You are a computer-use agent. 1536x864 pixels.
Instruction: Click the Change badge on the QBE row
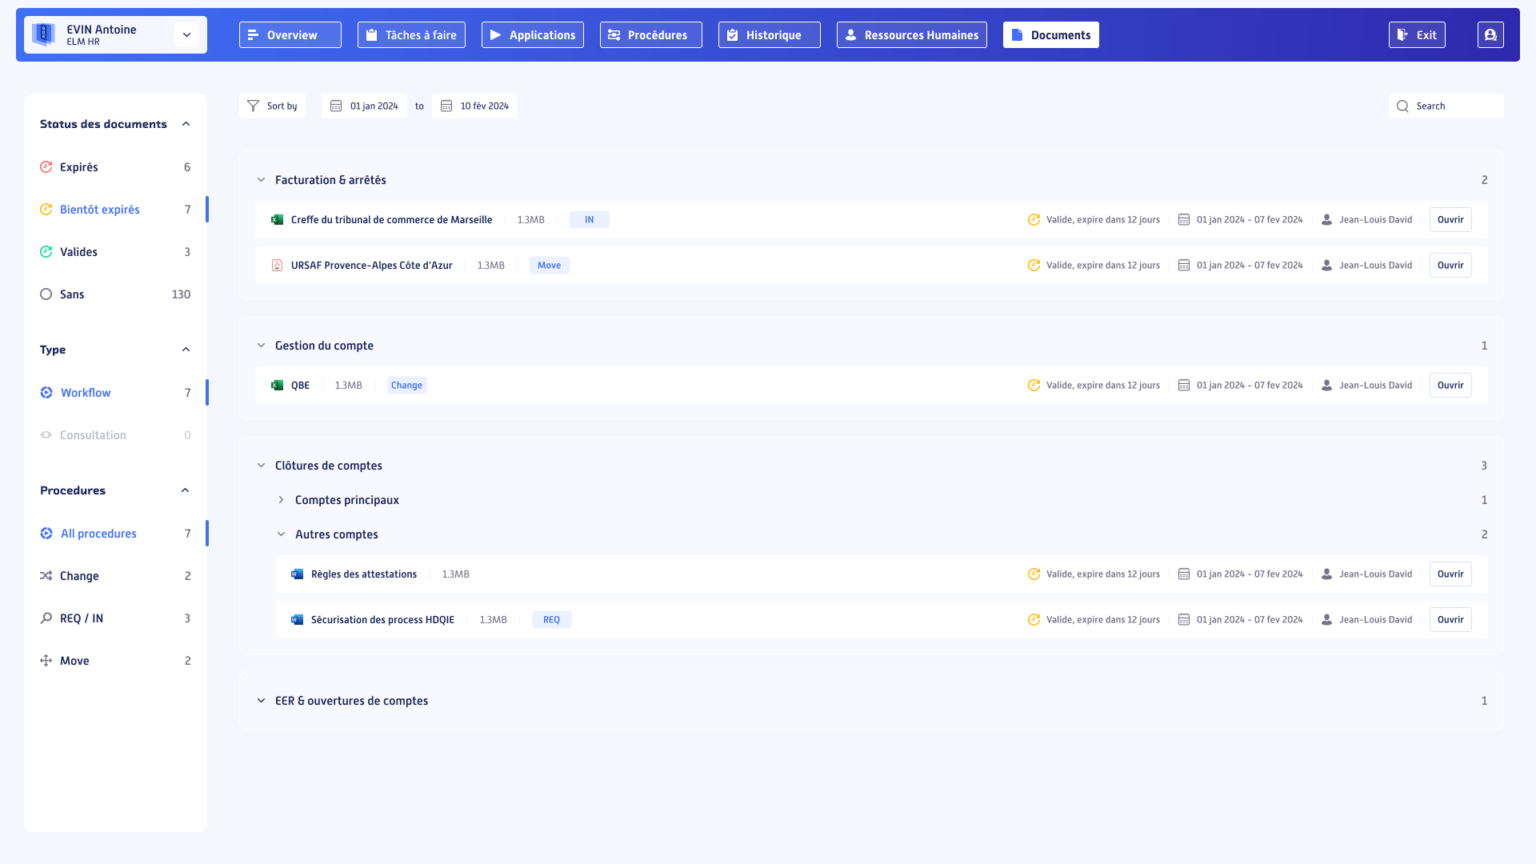pyautogui.click(x=406, y=385)
